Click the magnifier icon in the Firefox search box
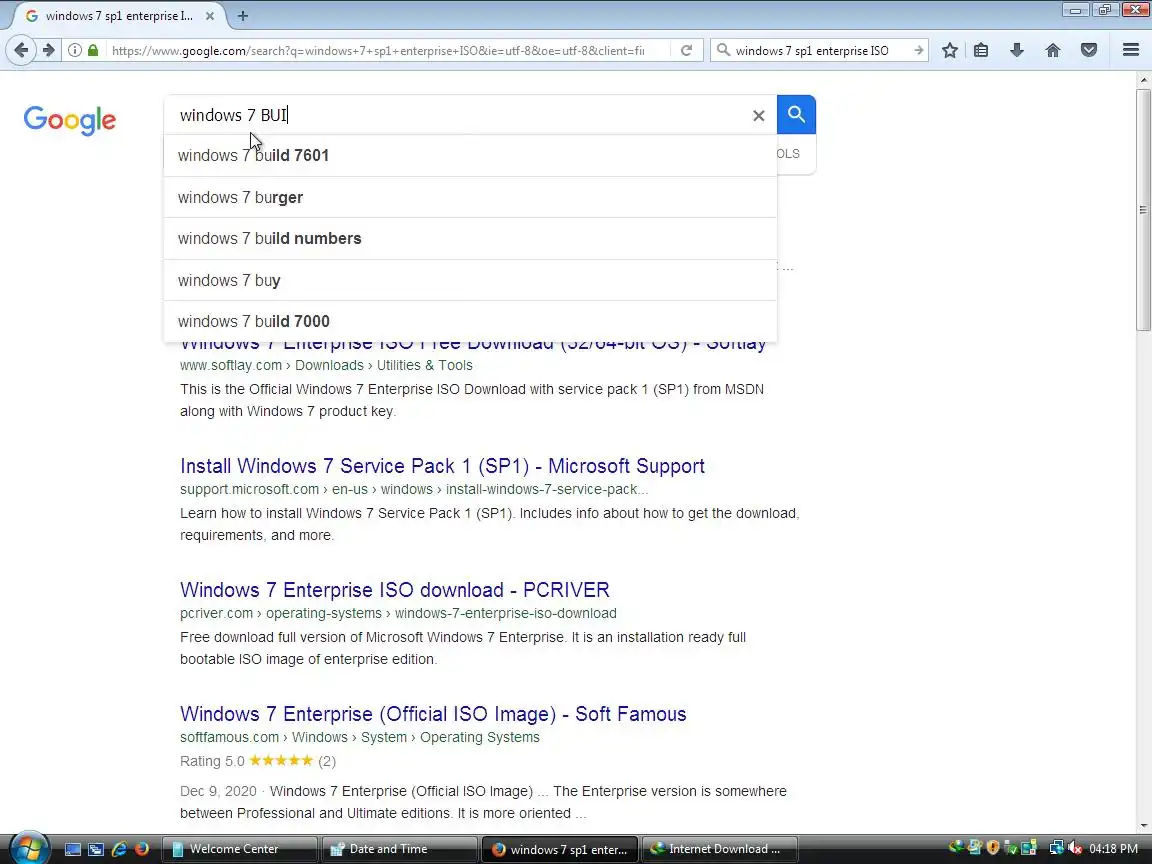Image resolution: width=1152 pixels, height=864 pixels. [x=723, y=50]
